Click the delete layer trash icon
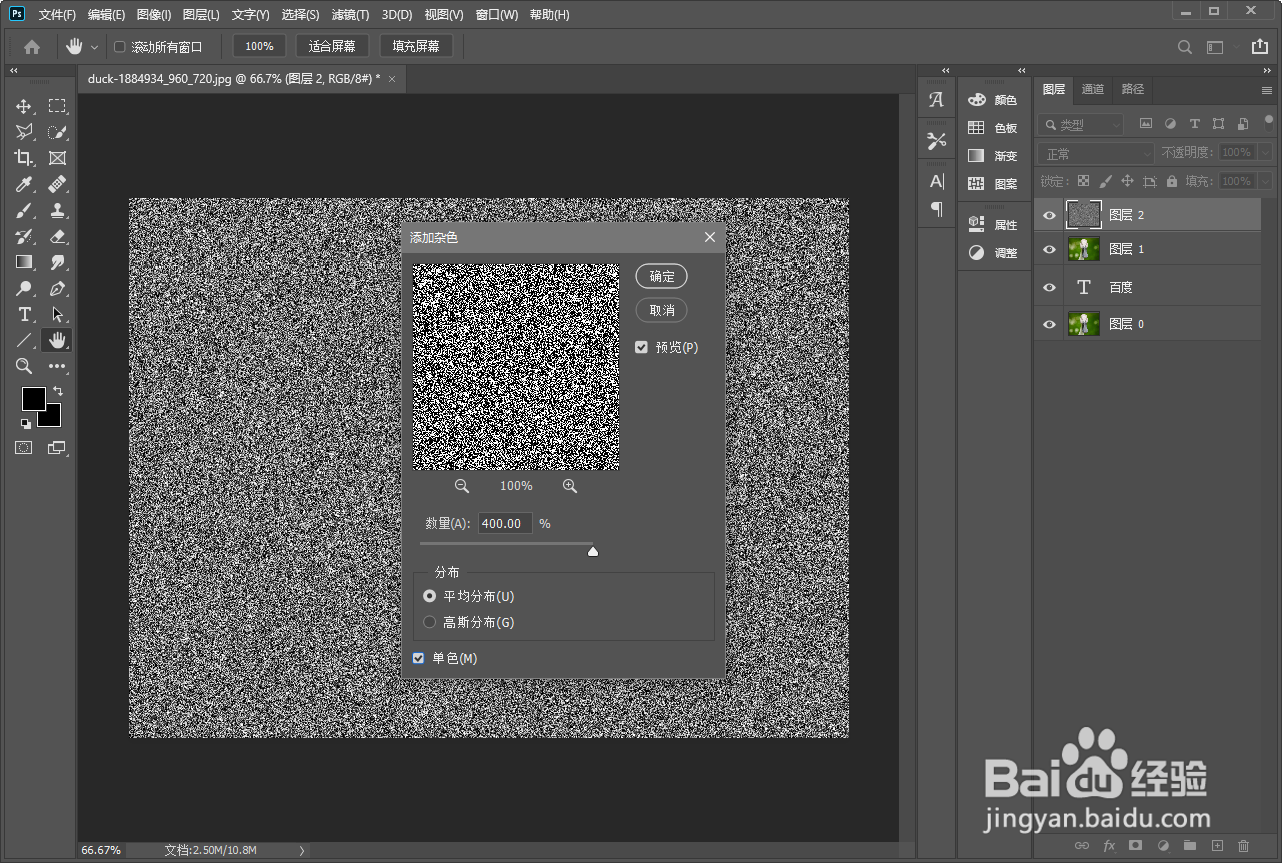 coord(1244,846)
